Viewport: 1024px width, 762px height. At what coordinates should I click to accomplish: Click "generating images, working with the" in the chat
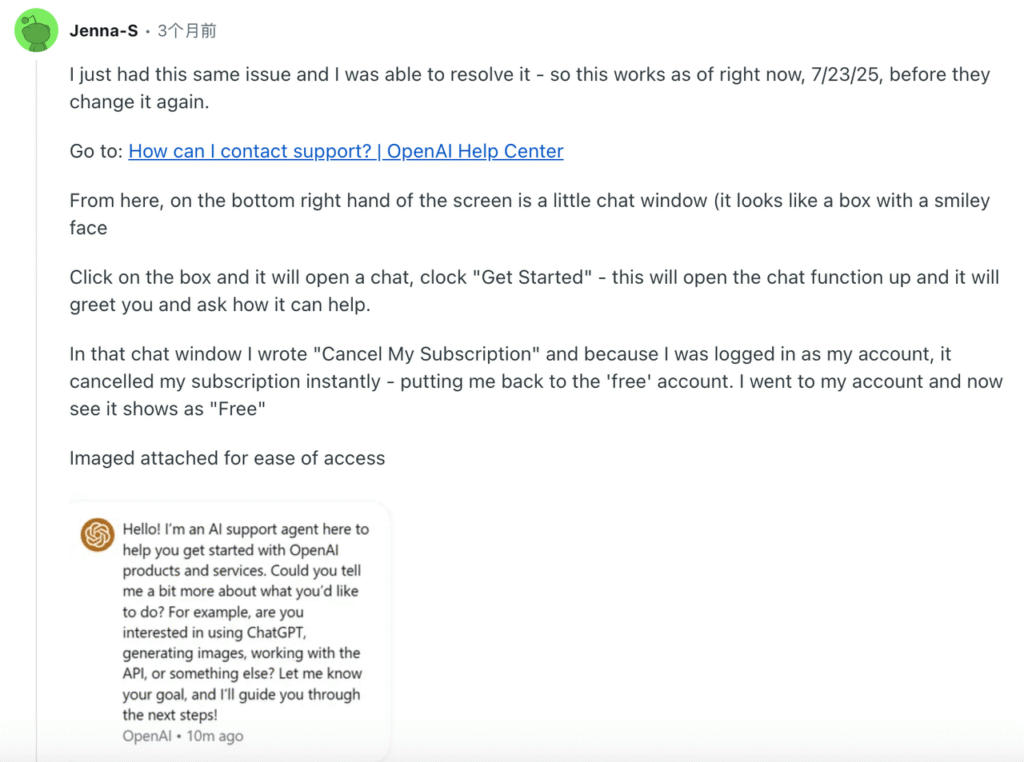(x=241, y=653)
